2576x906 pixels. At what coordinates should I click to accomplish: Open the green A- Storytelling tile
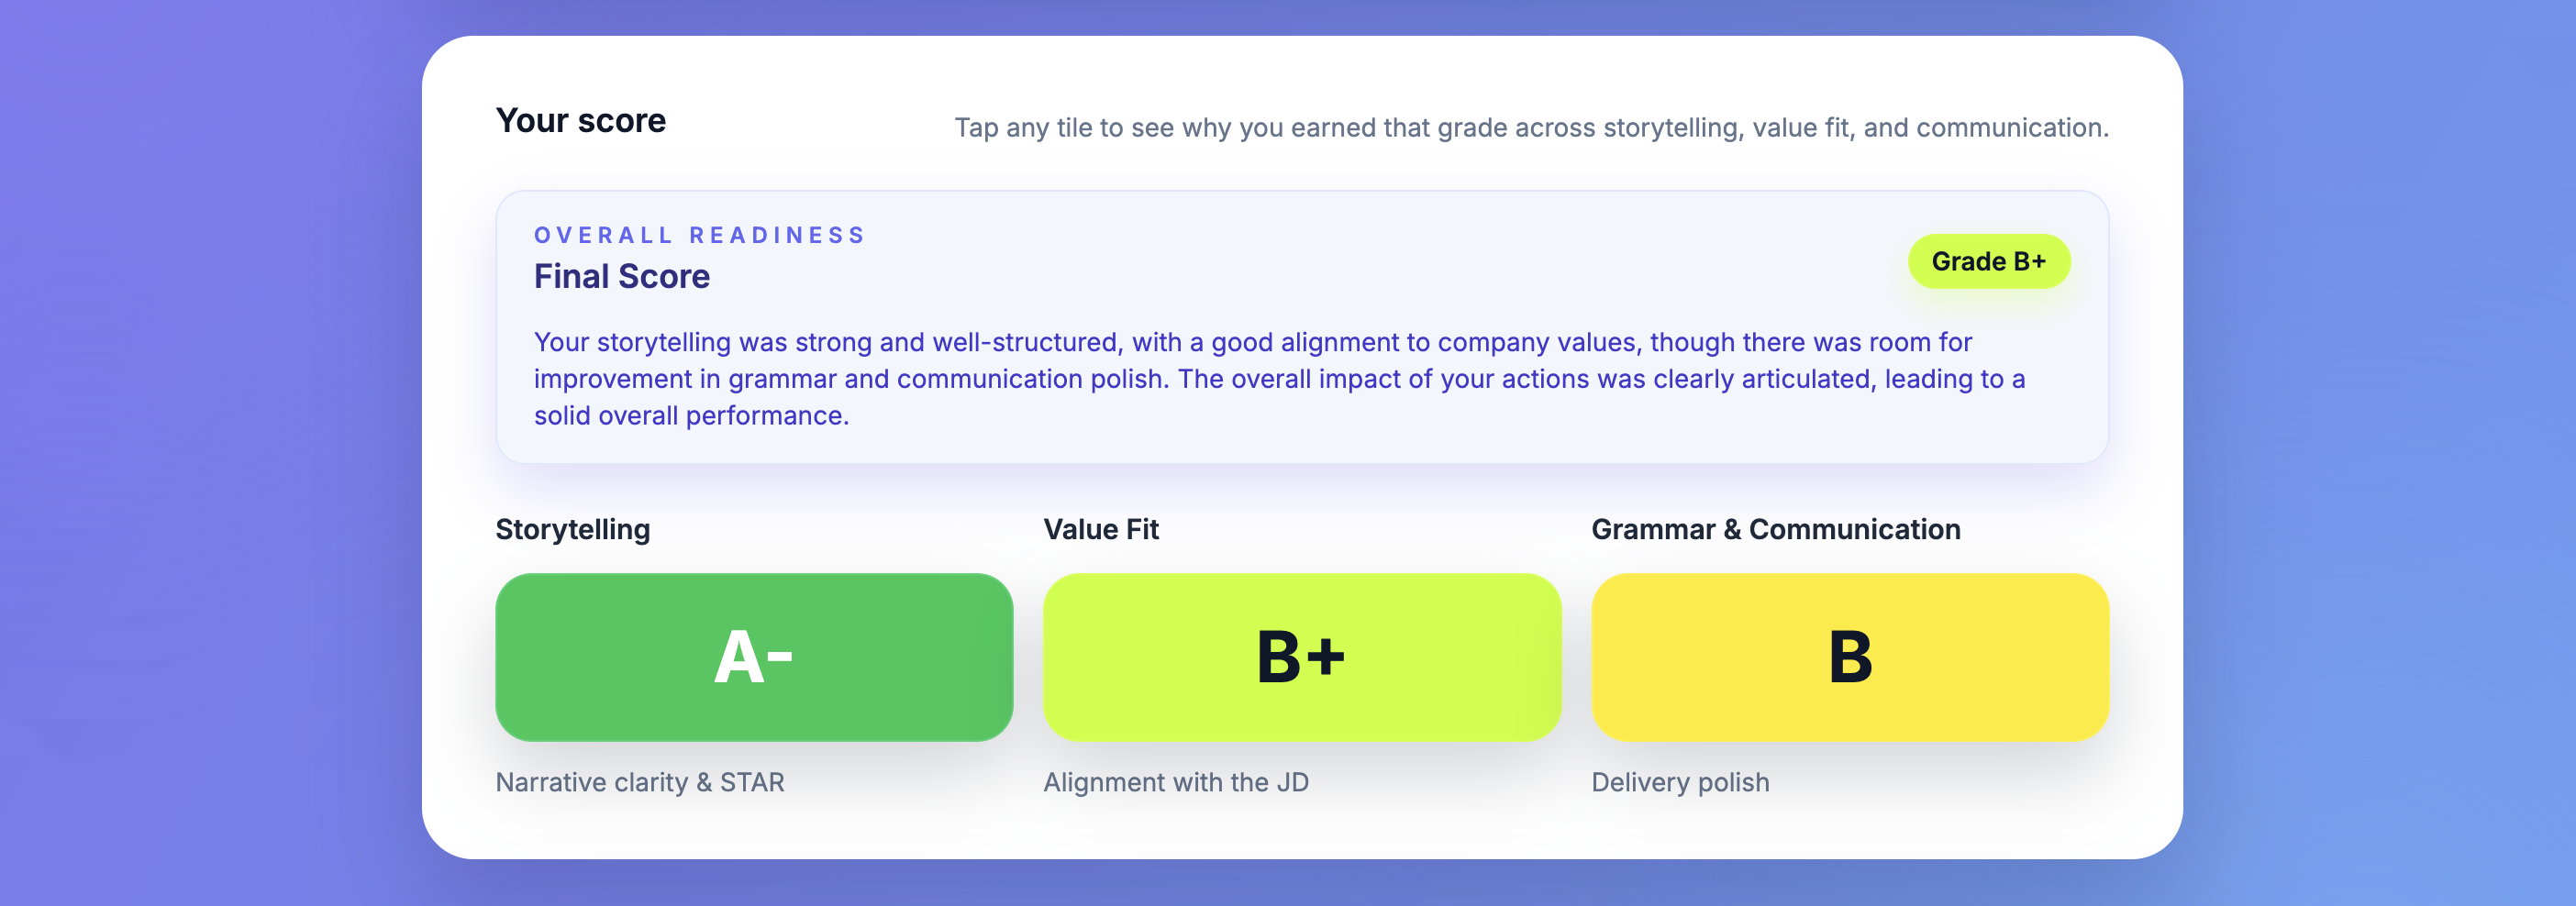point(754,657)
